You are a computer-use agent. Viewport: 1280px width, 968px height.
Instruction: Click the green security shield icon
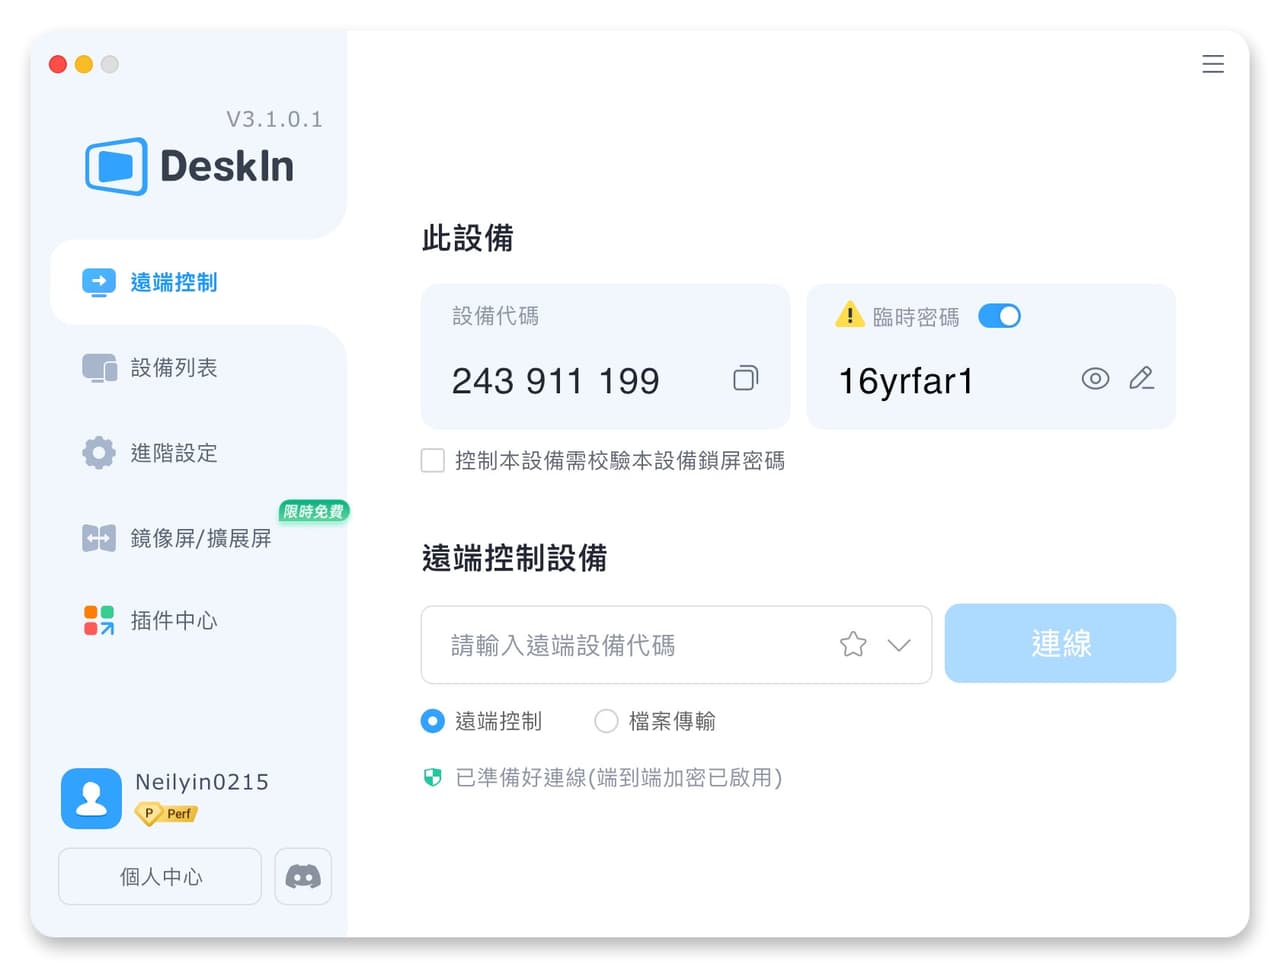[433, 777]
